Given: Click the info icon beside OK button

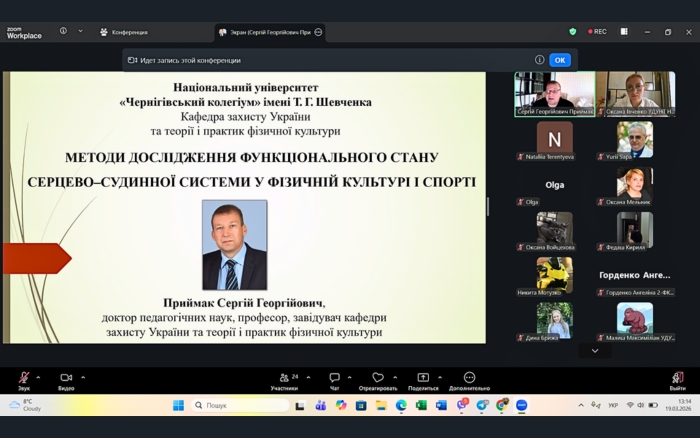Looking at the screenshot, I should [x=539, y=60].
